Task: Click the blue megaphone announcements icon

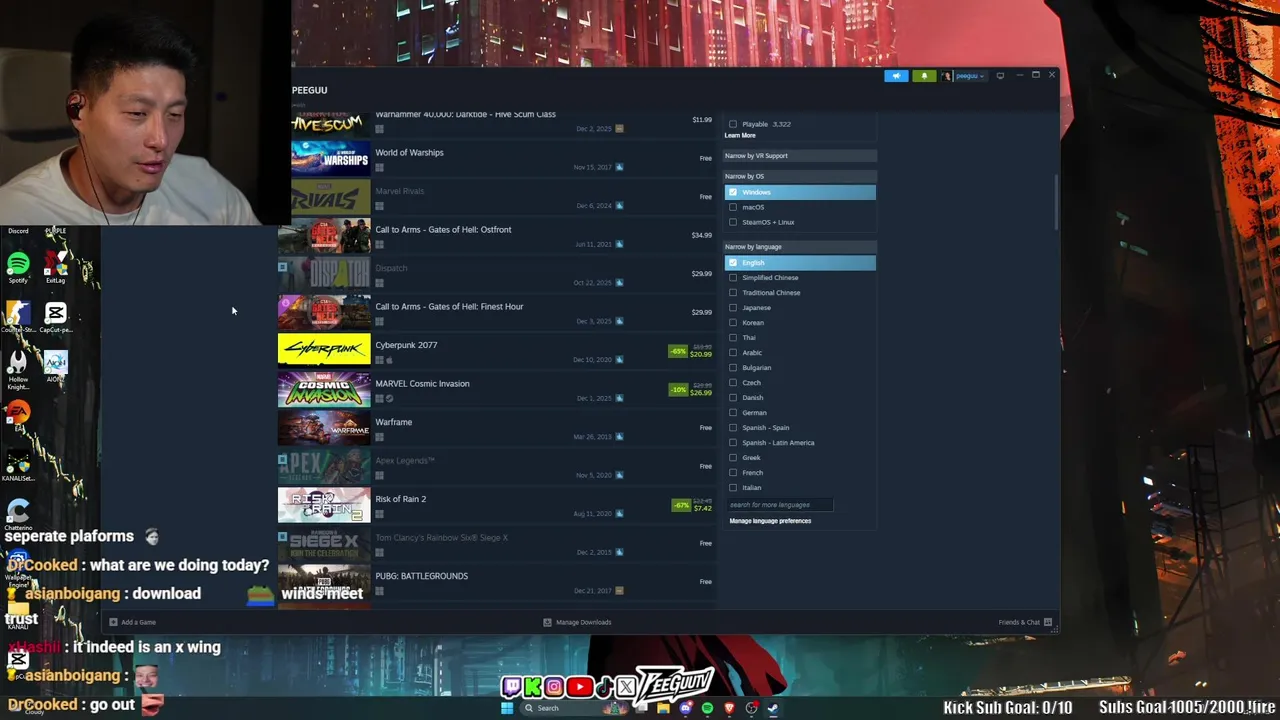Action: pyautogui.click(x=896, y=76)
